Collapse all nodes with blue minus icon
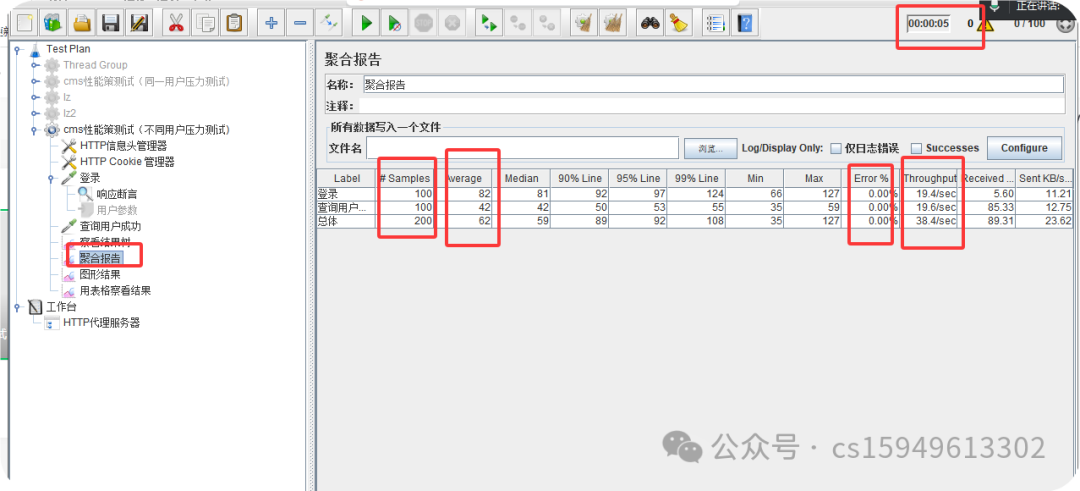Image resolution: width=1080 pixels, height=491 pixels. coord(300,23)
